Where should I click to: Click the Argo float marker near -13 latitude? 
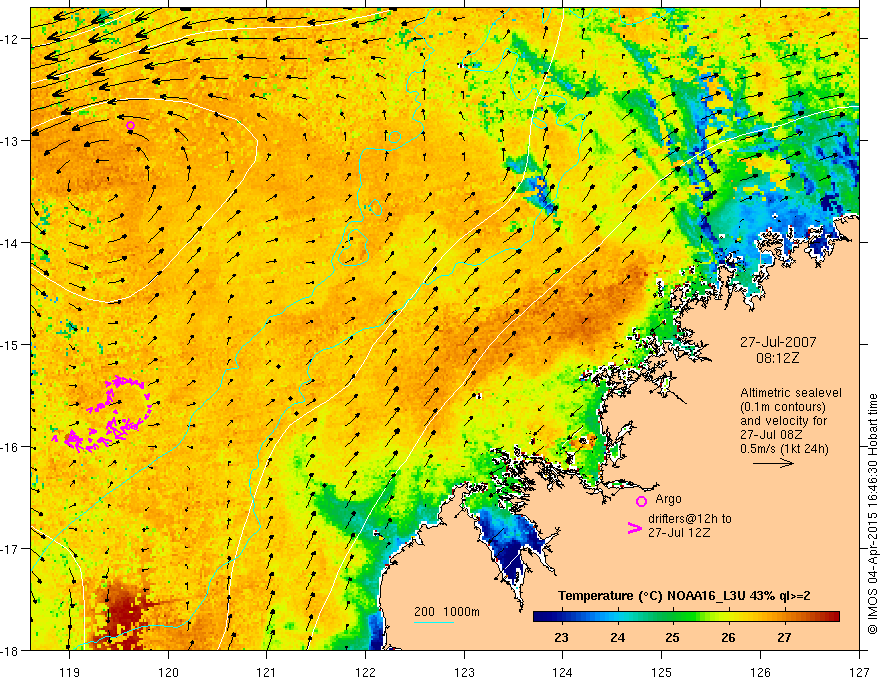[x=130, y=125]
